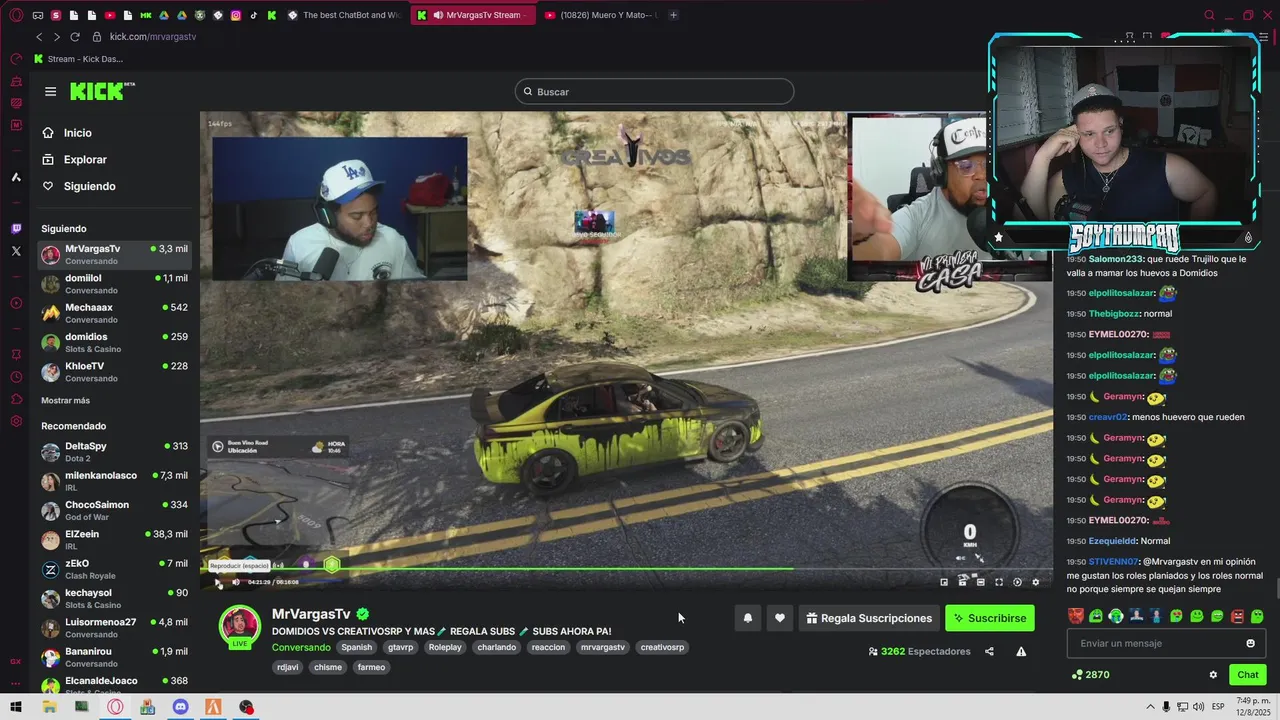Open the TikTok pinned tab

253,15
